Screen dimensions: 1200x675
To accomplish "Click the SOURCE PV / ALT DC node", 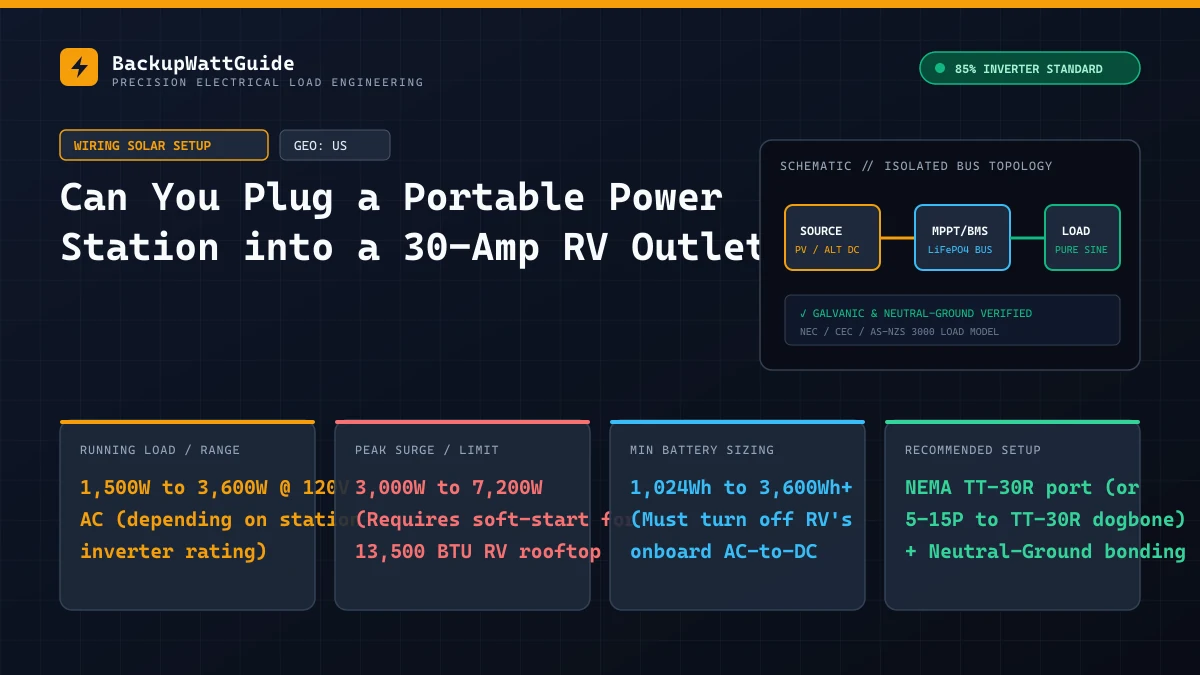I will (832, 238).
